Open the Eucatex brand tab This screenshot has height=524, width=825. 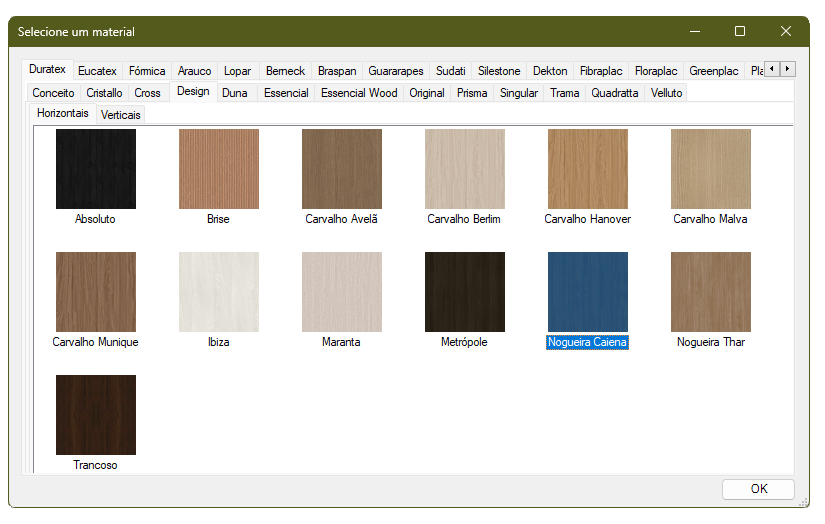pos(97,70)
